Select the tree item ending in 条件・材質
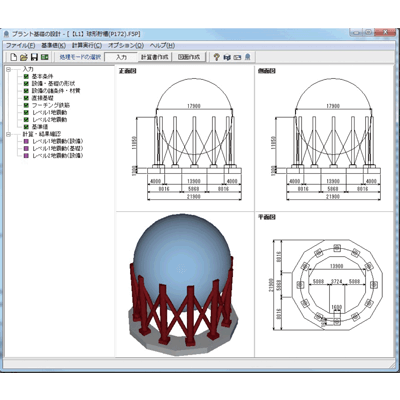Image resolution: width=400 pixels, height=400 pixels. click(56, 91)
